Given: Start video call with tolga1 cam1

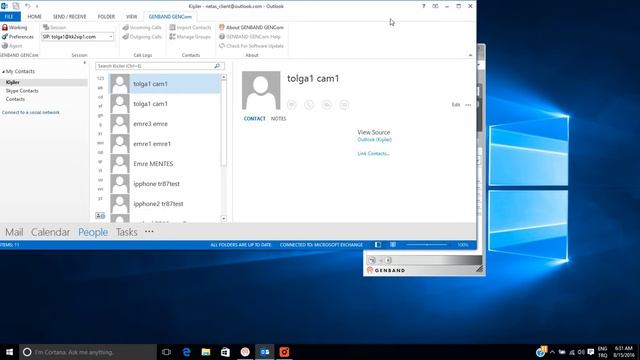Looking at the screenshot, I should [x=327, y=105].
